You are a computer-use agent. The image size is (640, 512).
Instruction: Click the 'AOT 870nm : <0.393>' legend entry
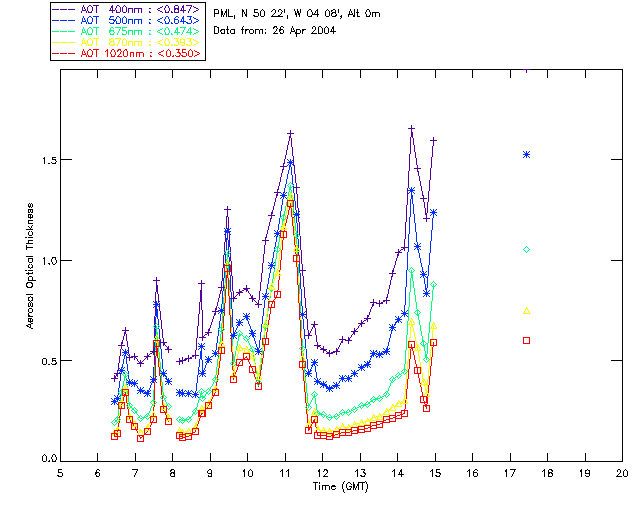click(x=128, y=42)
